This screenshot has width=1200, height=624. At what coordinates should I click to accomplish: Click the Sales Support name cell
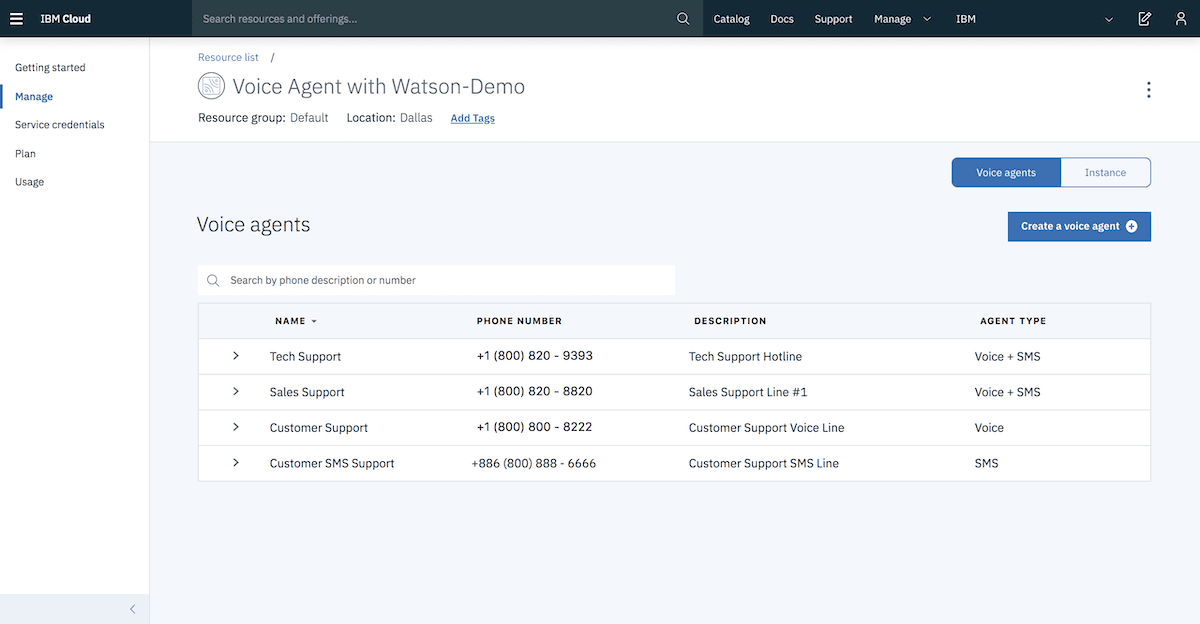307,393
